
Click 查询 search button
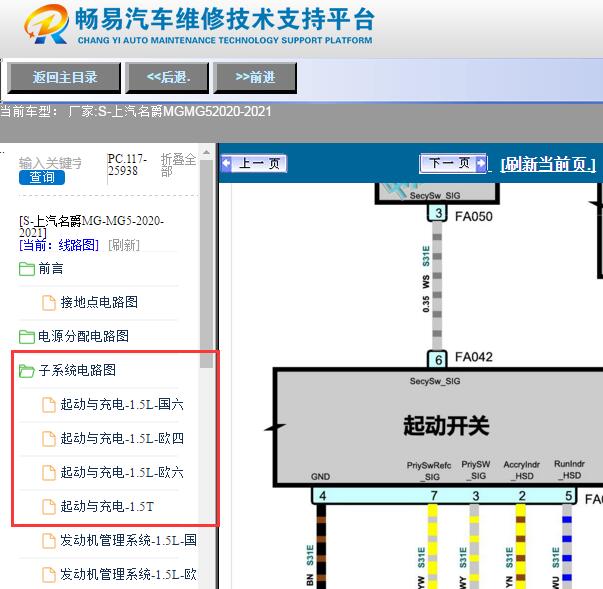(42, 178)
